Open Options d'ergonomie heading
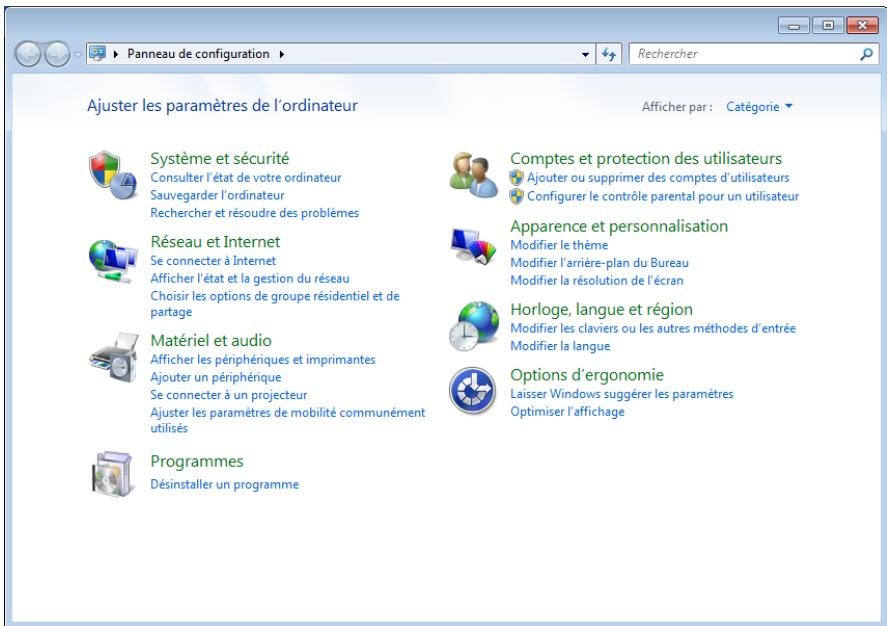The image size is (887, 626). tap(587, 375)
